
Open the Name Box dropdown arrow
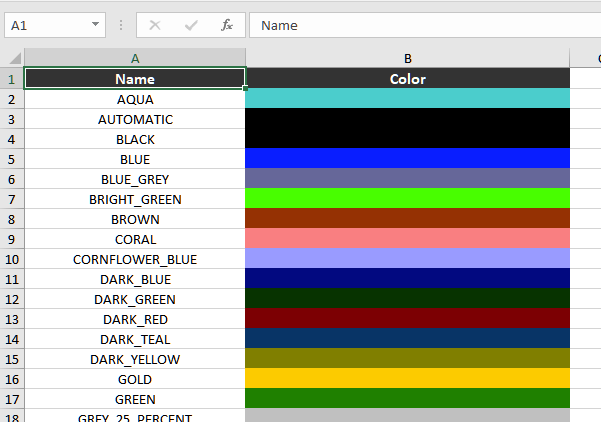click(x=95, y=25)
